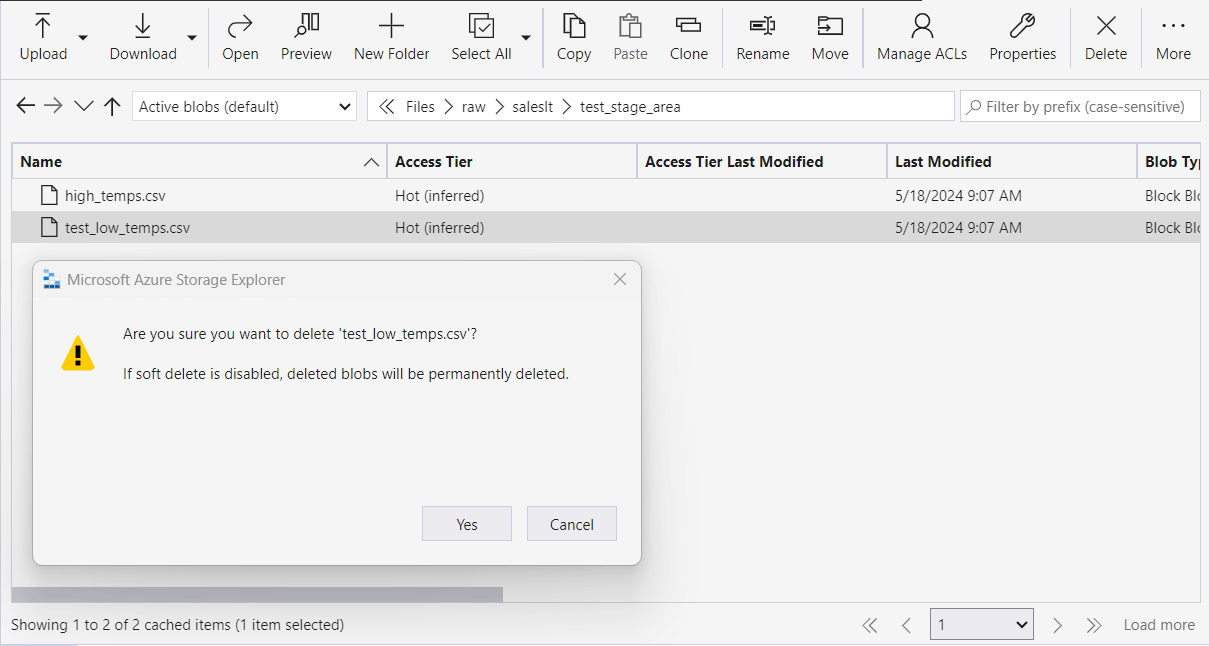
Task: Confirm deletion with the Yes button
Action: pyautogui.click(x=467, y=524)
